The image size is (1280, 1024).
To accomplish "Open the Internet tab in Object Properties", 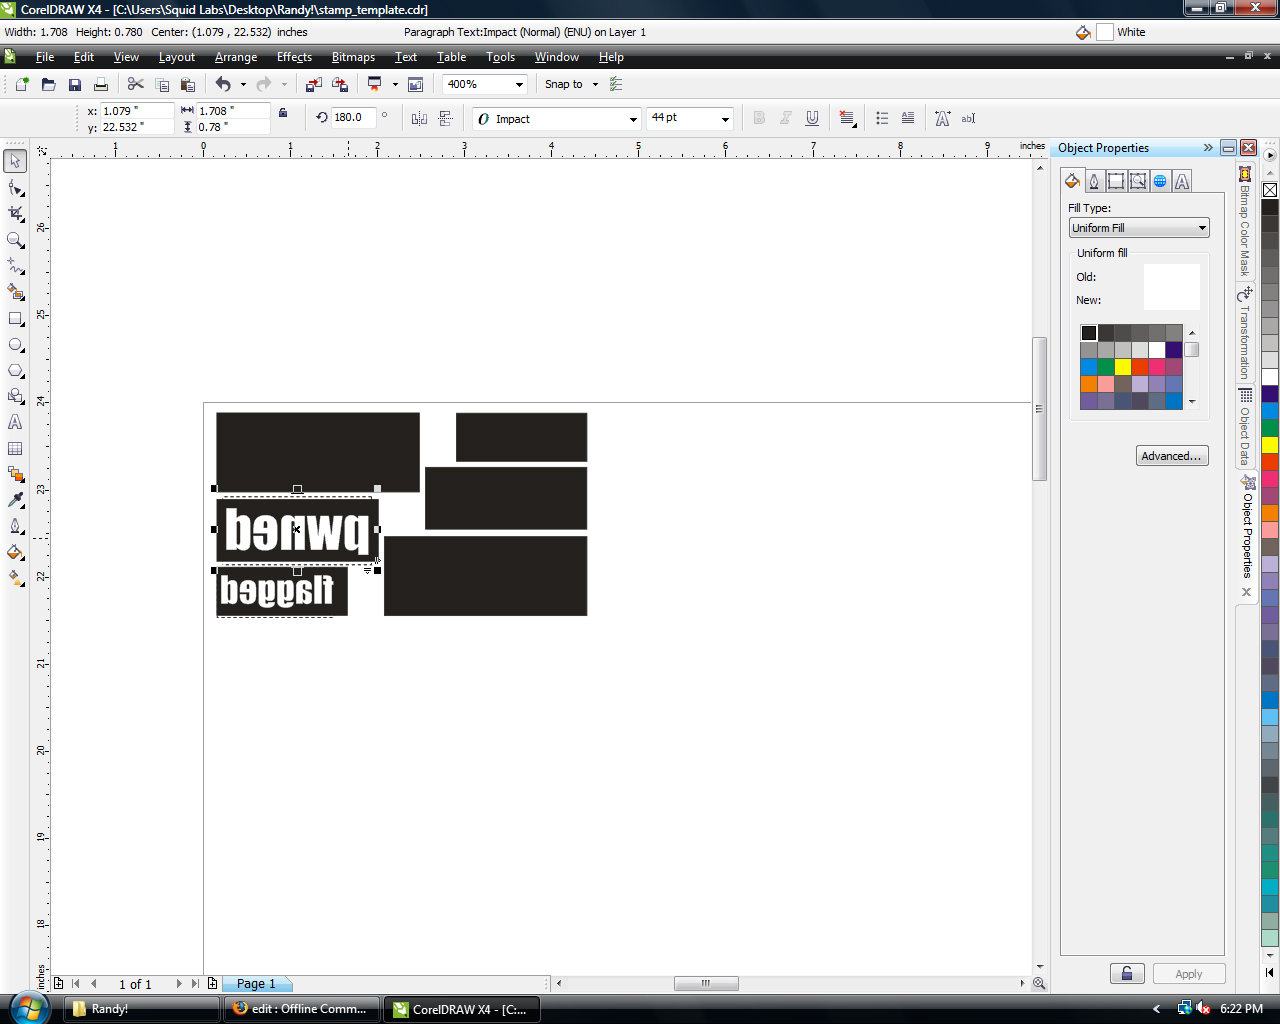I will click(x=1160, y=181).
